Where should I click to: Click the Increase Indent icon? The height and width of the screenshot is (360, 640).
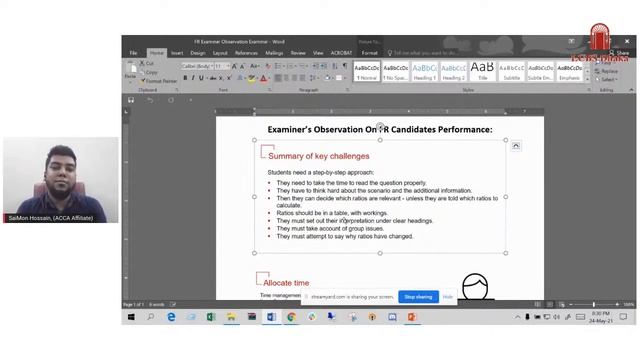tap(324, 66)
